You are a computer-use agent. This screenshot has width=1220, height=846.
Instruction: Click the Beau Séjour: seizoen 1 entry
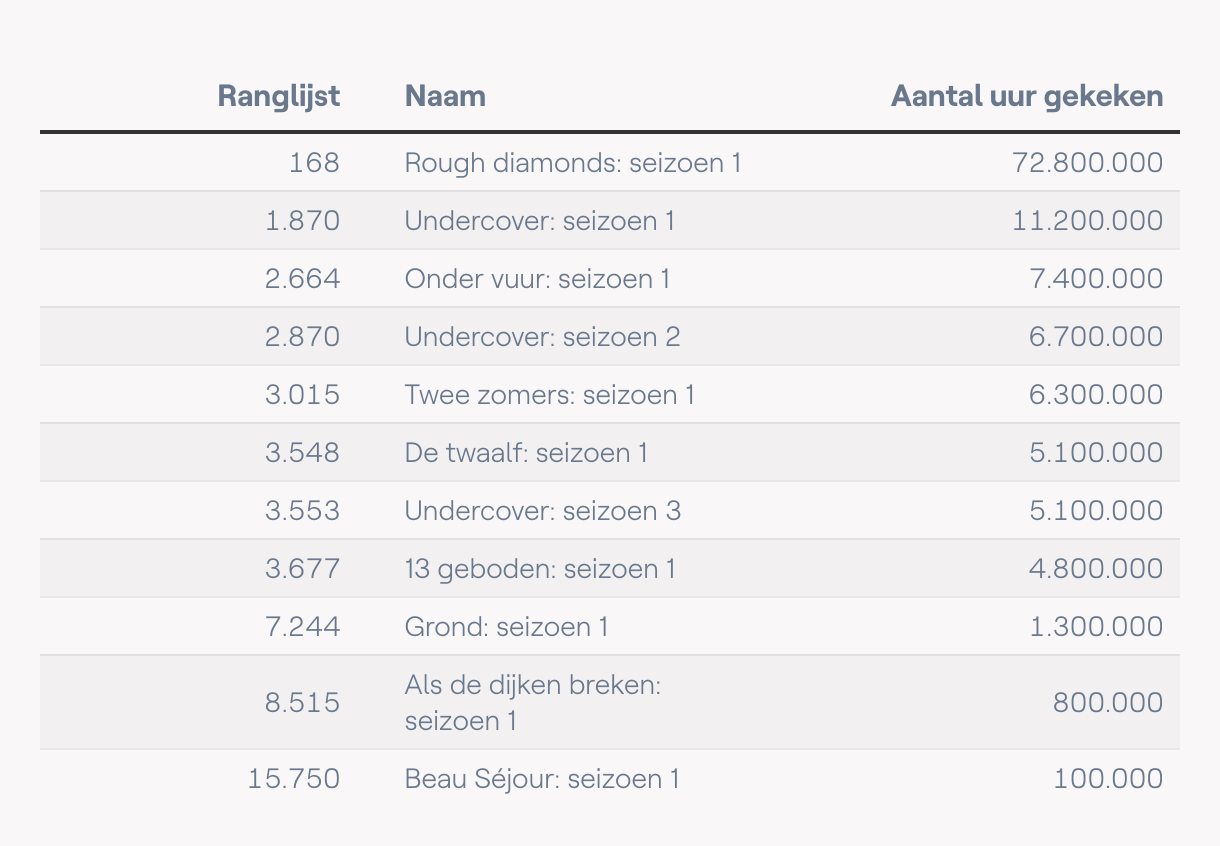(542, 778)
